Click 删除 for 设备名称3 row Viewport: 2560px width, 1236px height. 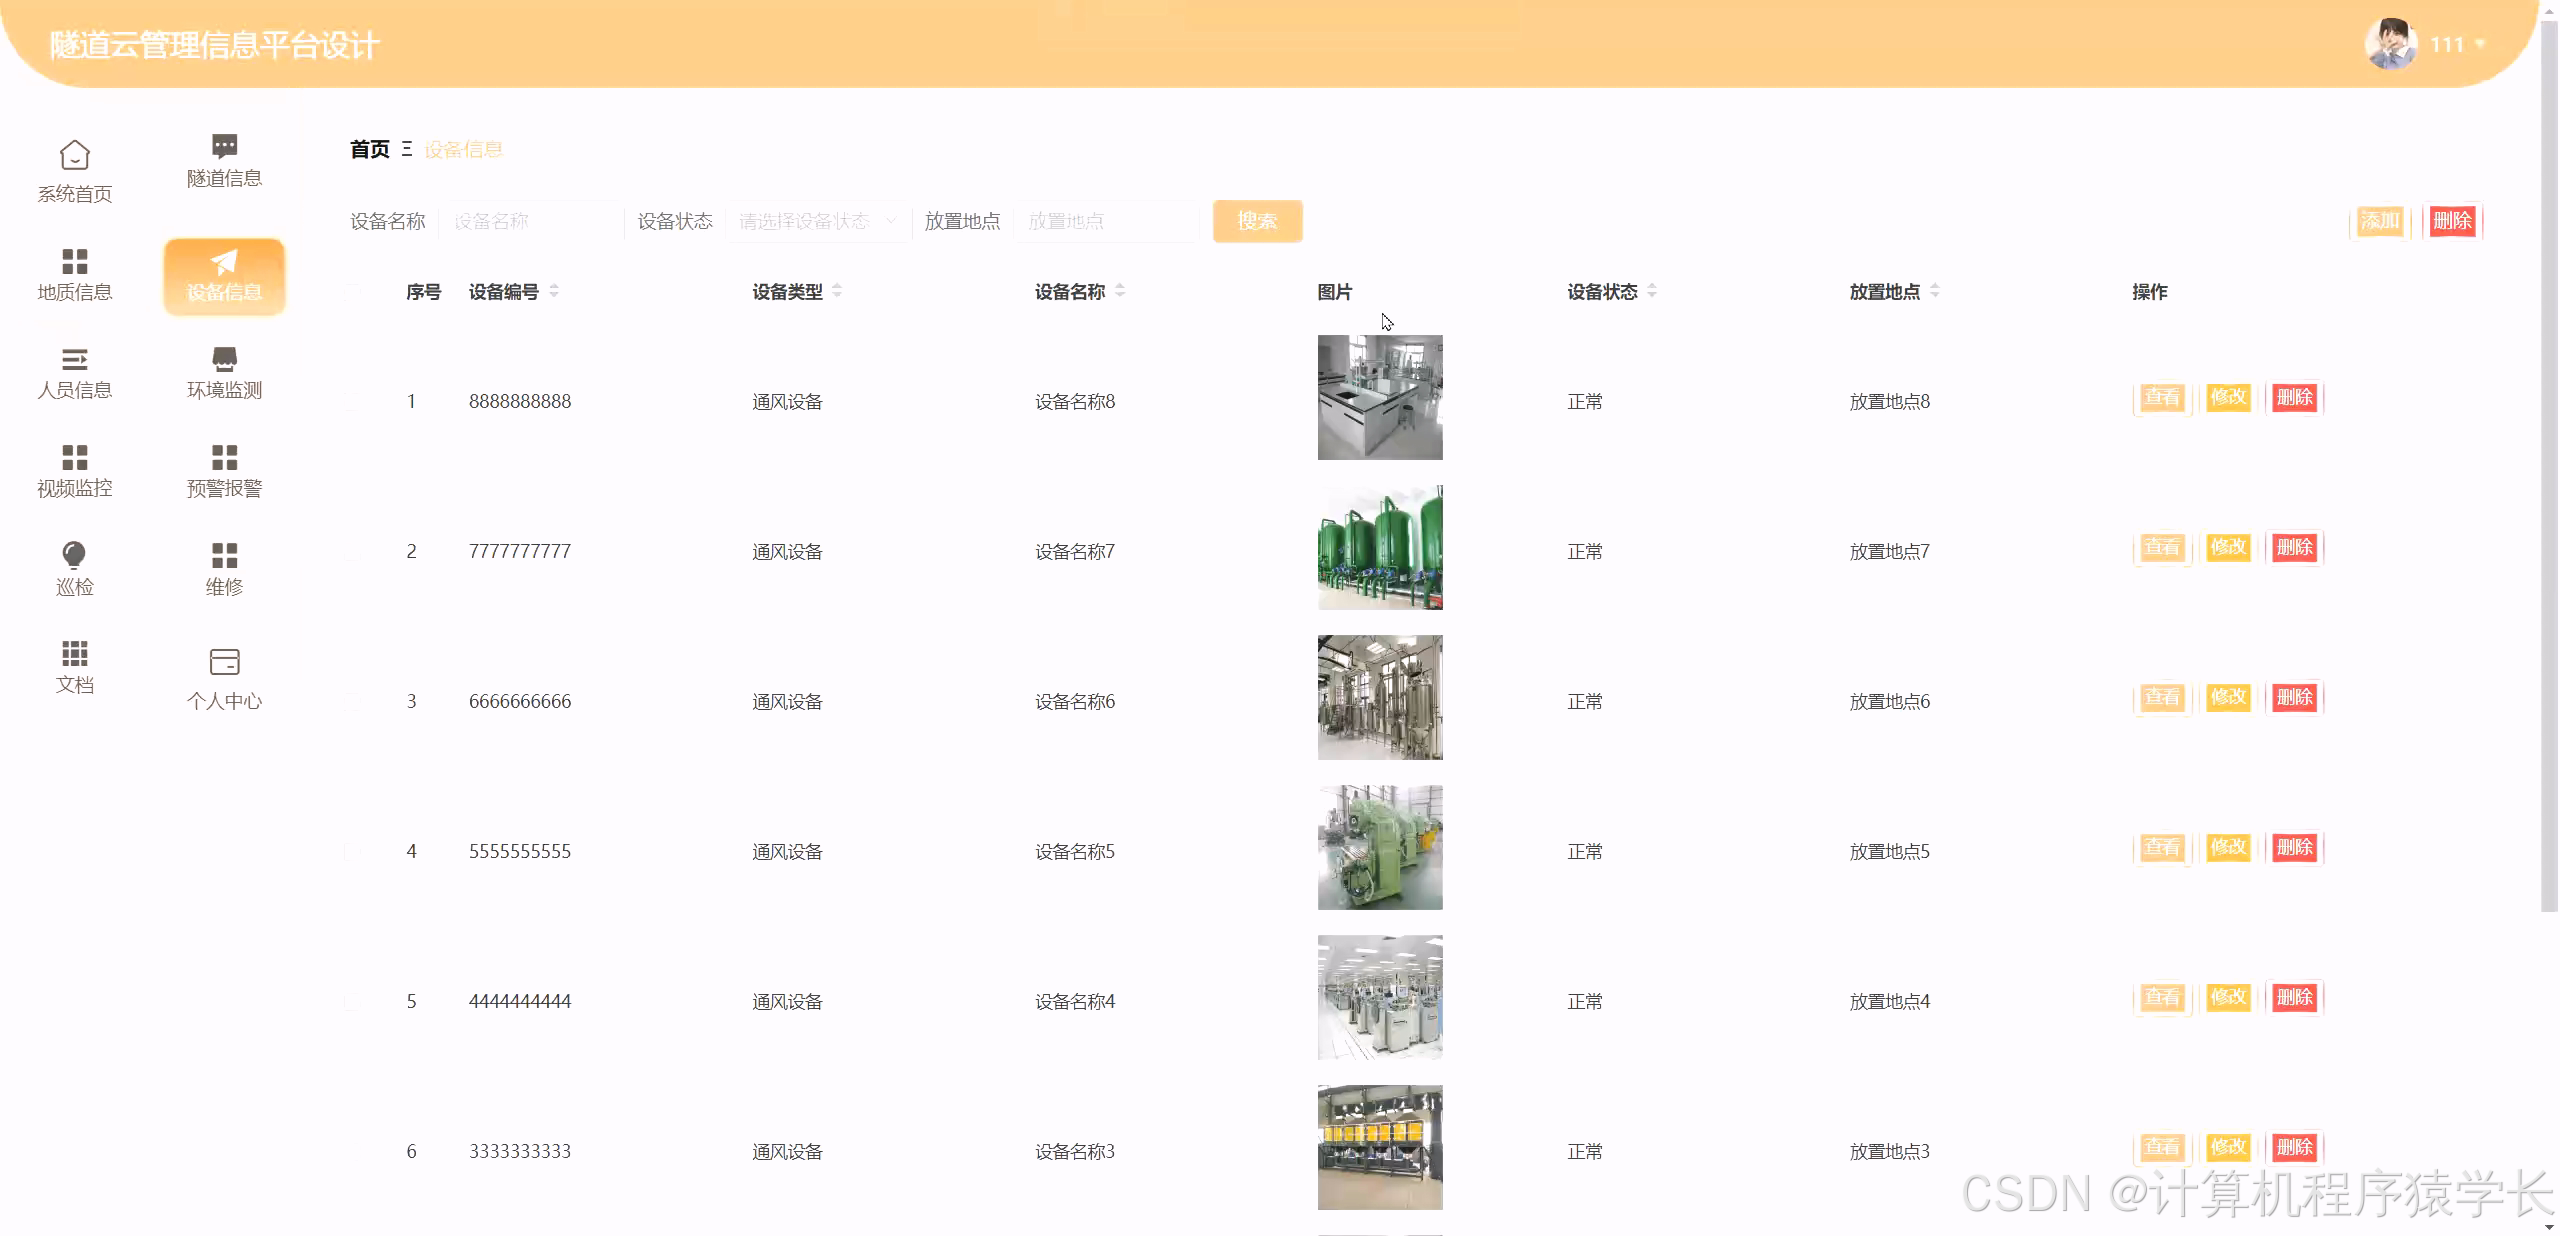click(x=2294, y=1148)
